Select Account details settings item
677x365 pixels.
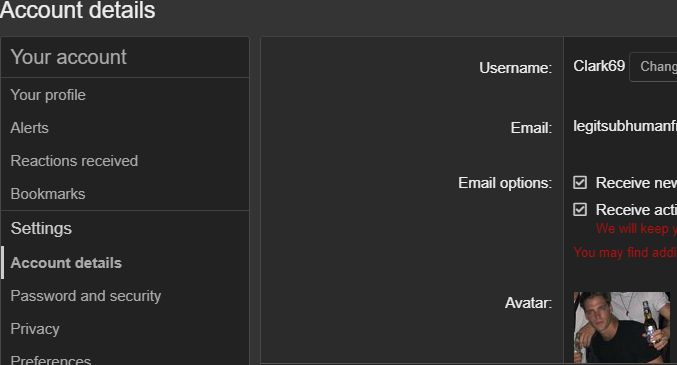pos(66,263)
